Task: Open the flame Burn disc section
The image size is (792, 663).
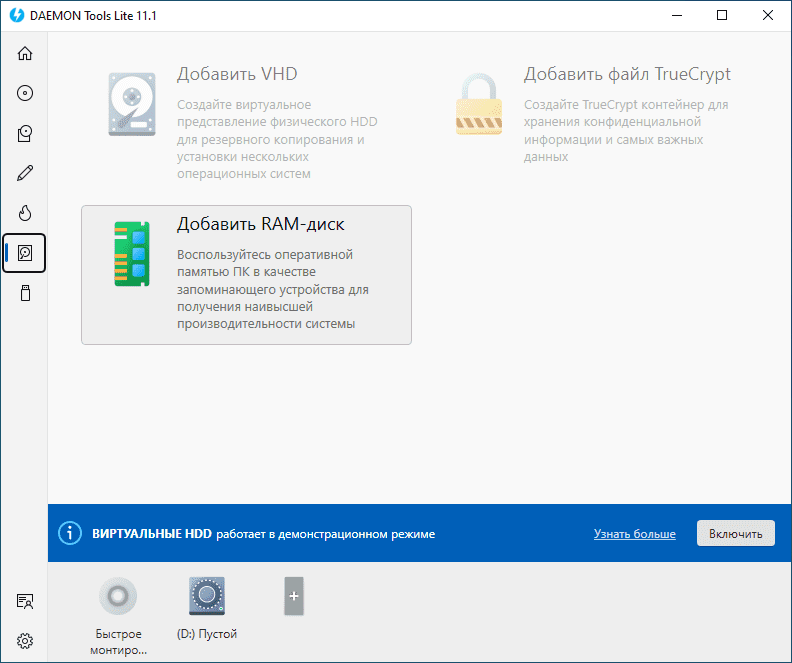Action: tap(25, 213)
